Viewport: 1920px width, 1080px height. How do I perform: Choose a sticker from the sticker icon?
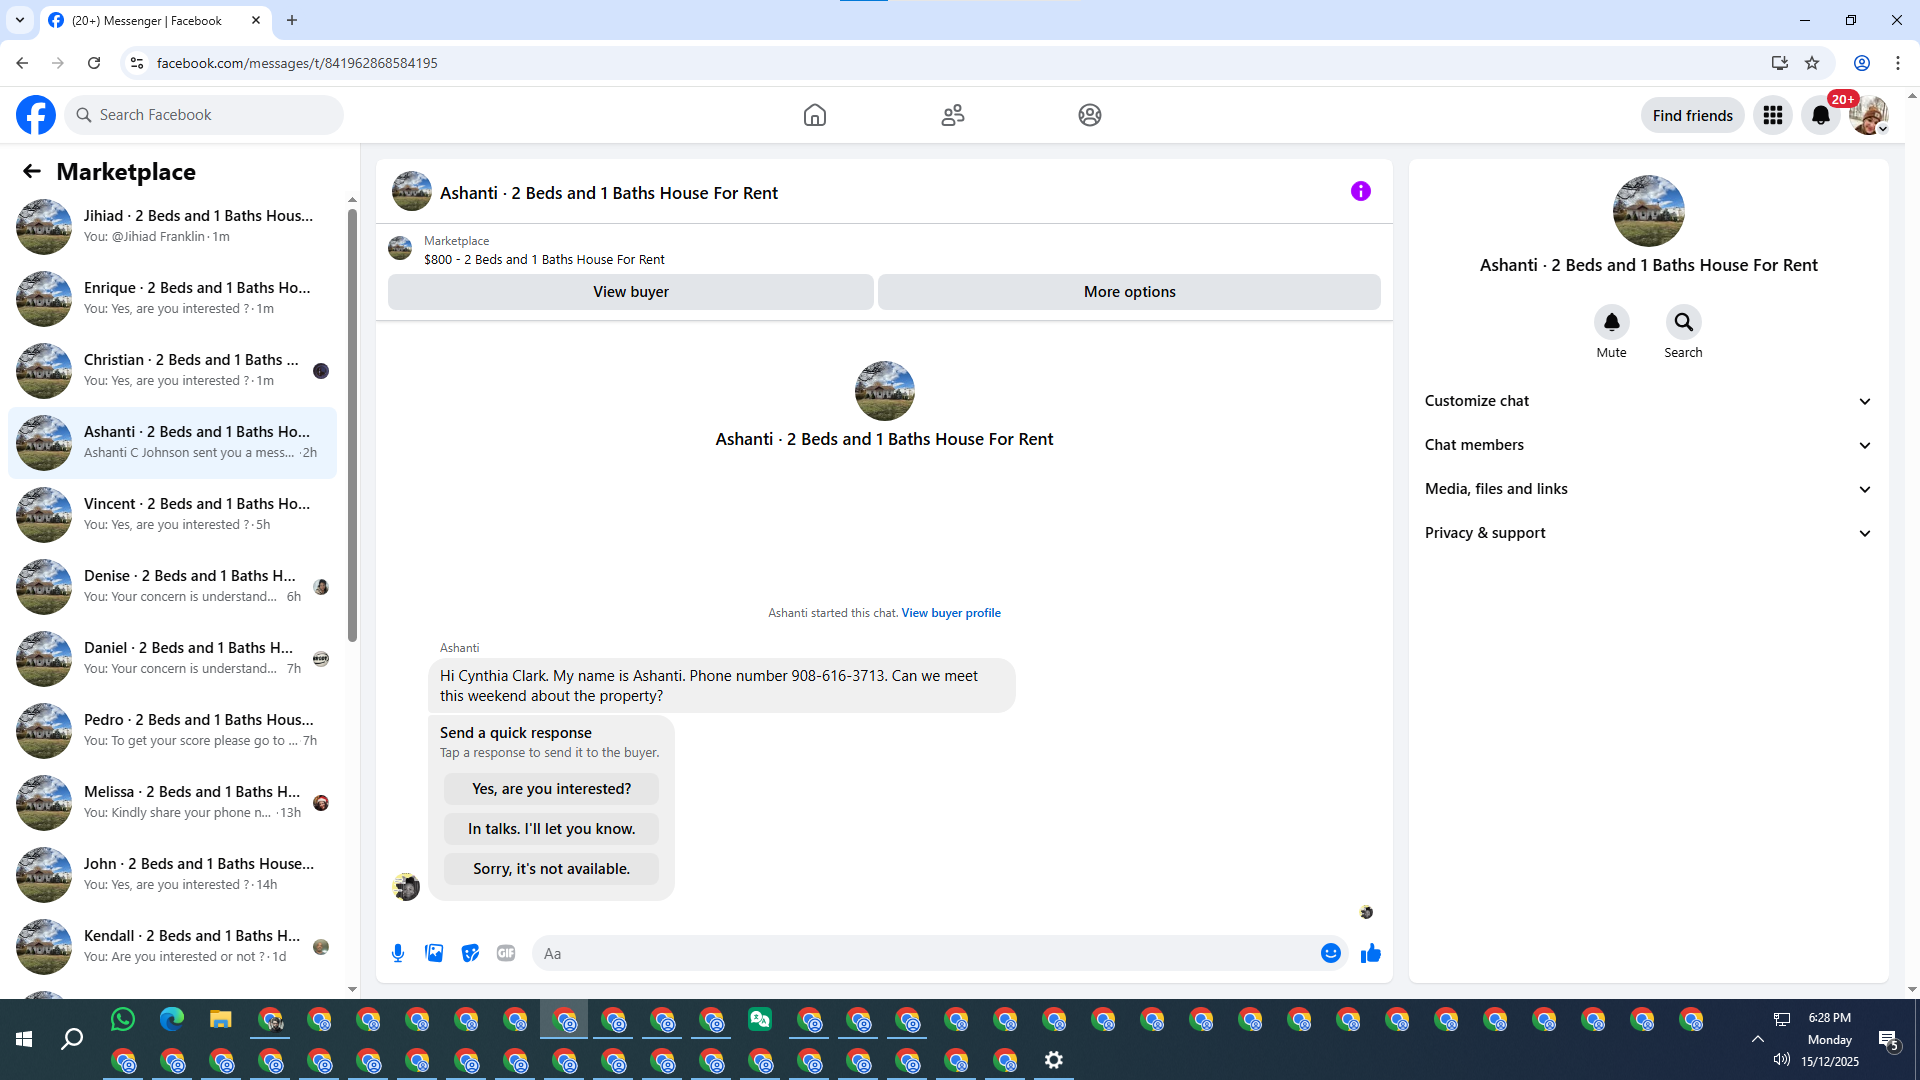[470, 953]
